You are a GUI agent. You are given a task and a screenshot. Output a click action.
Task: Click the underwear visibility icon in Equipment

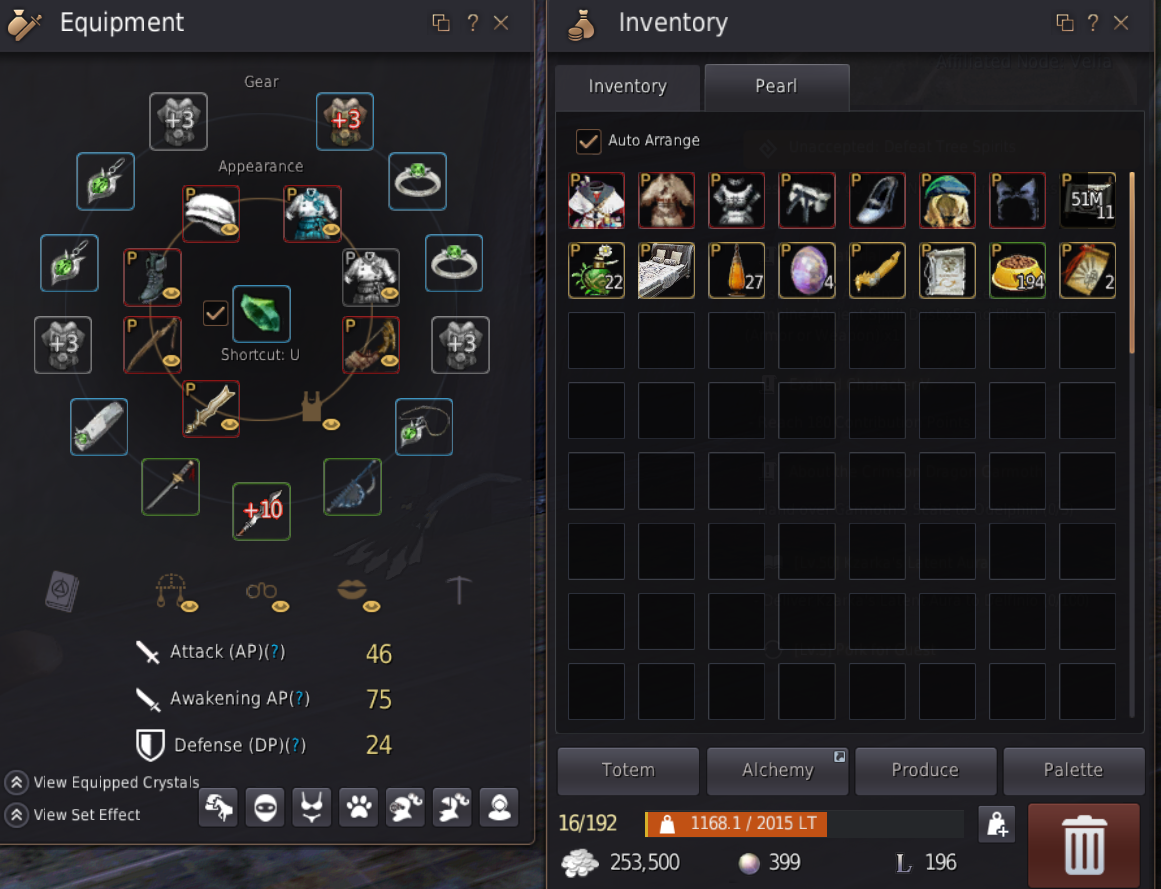tap(312, 808)
